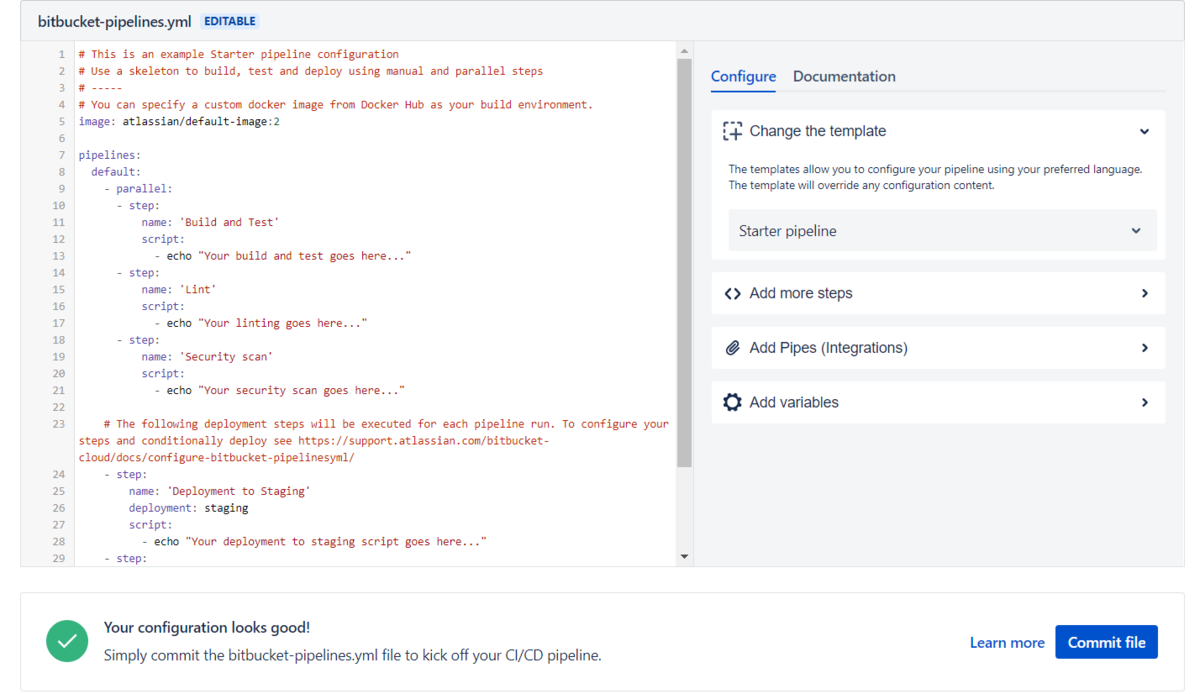Screen dimensions: 1200x694
Task: Click the bitbucket-pipelines.yml file title
Action: pyautogui.click(x=114, y=21)
